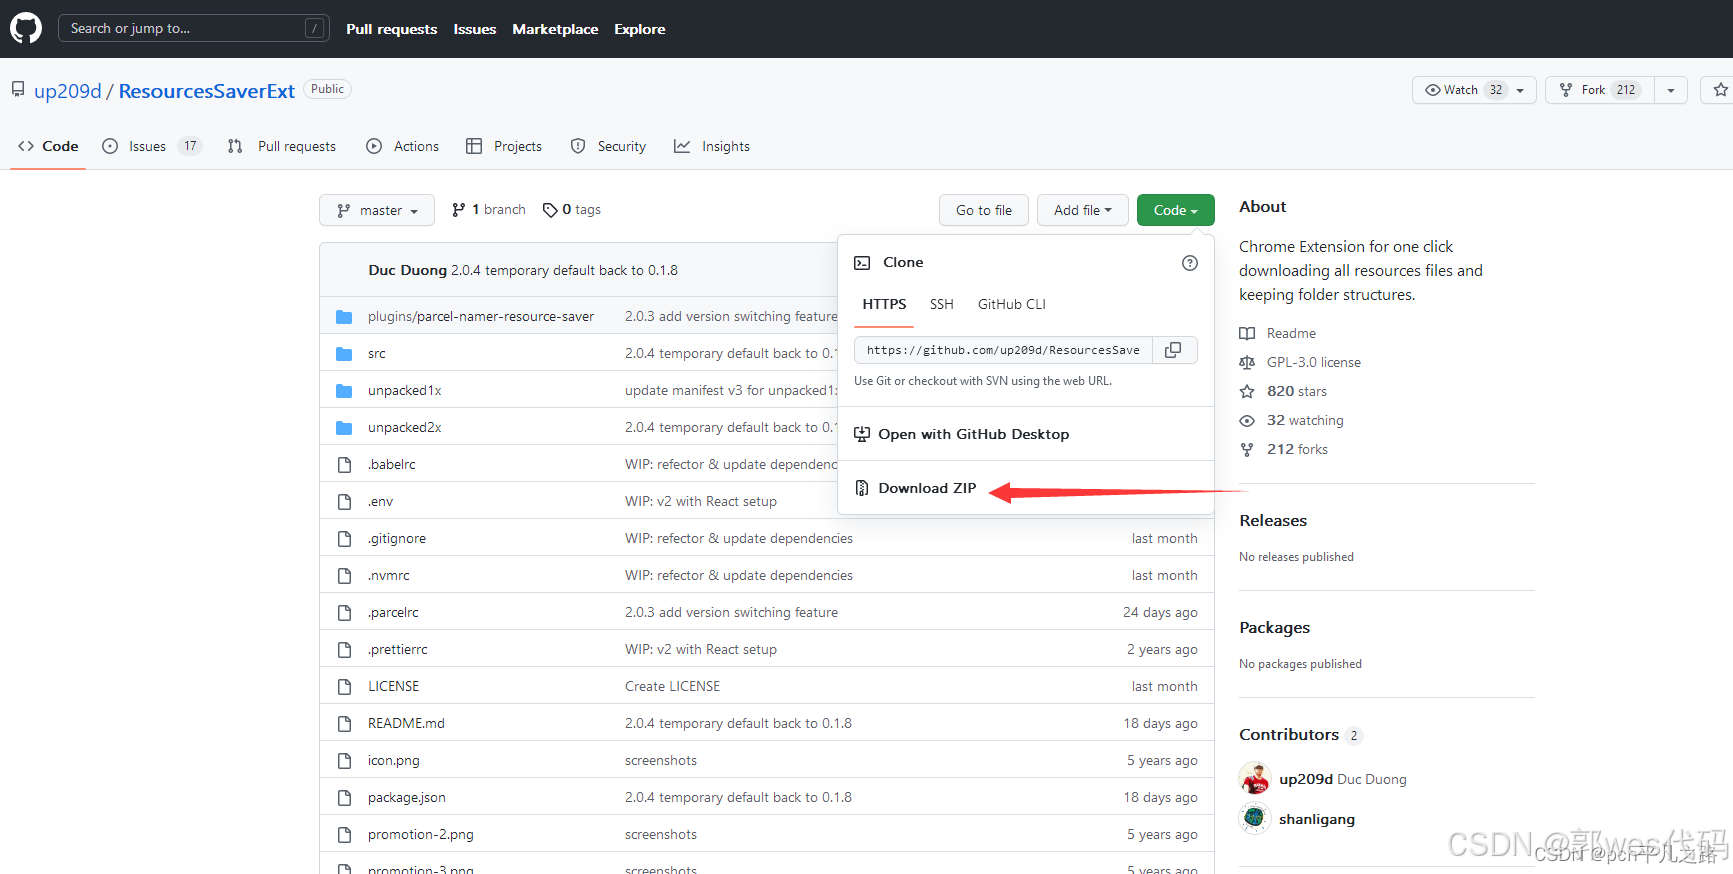Viewport: 1733px width, 874px height.
Task: Click the plugins folder icon
Action: pos(344,317)
